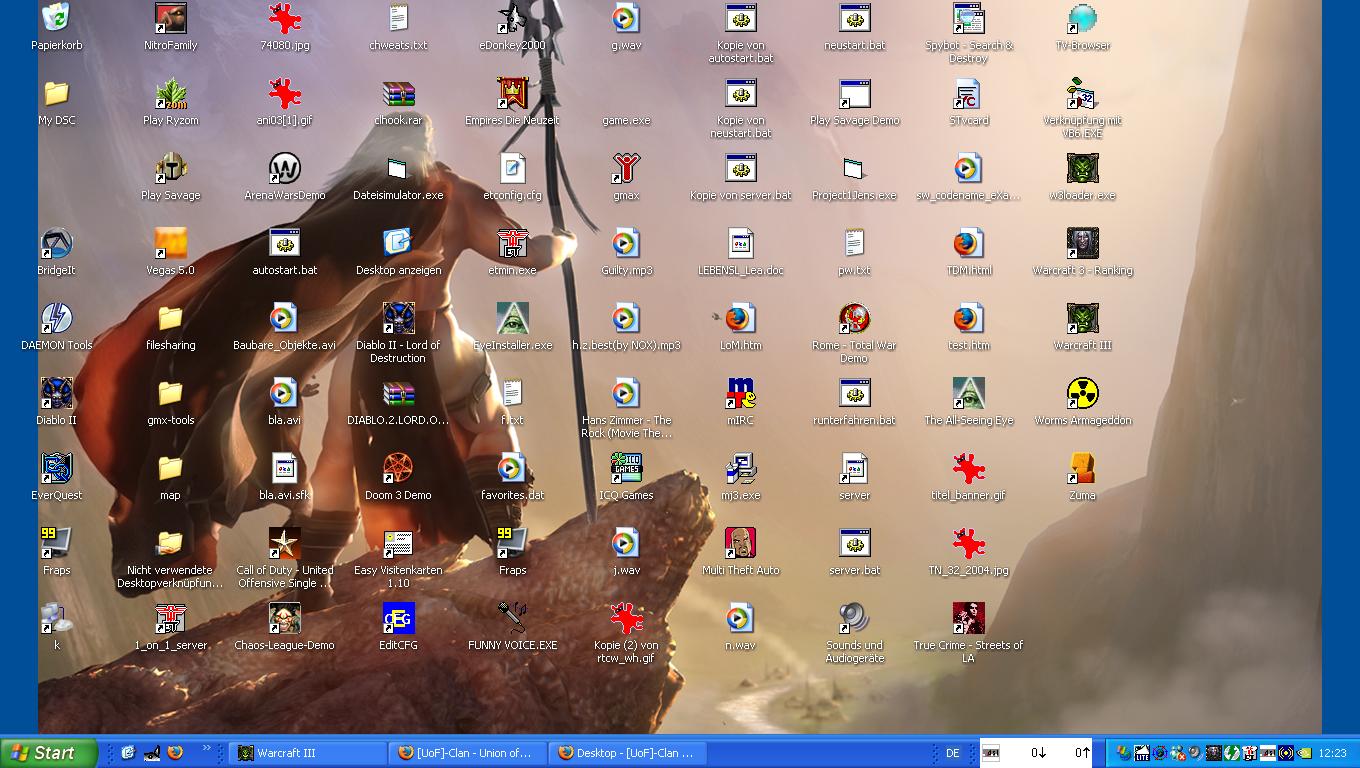Switch to Warcraft III taskbar button

coord(308,753)
